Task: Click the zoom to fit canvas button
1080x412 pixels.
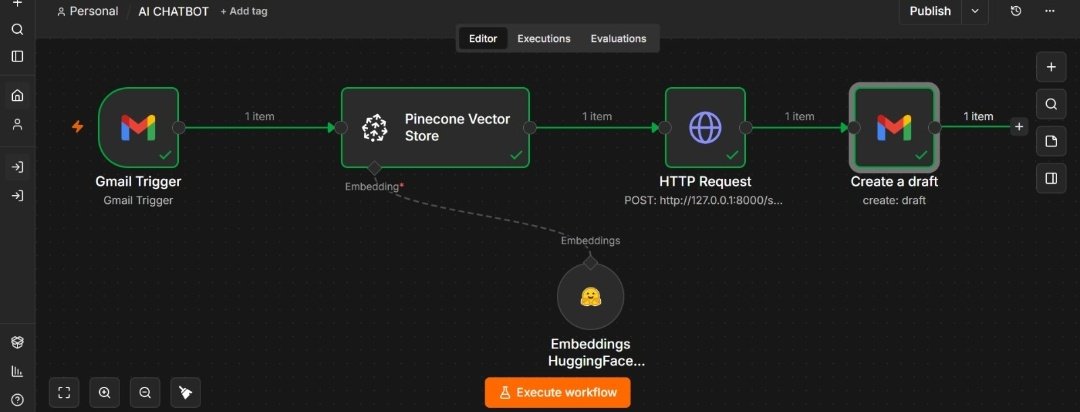Action: (64, 393)
